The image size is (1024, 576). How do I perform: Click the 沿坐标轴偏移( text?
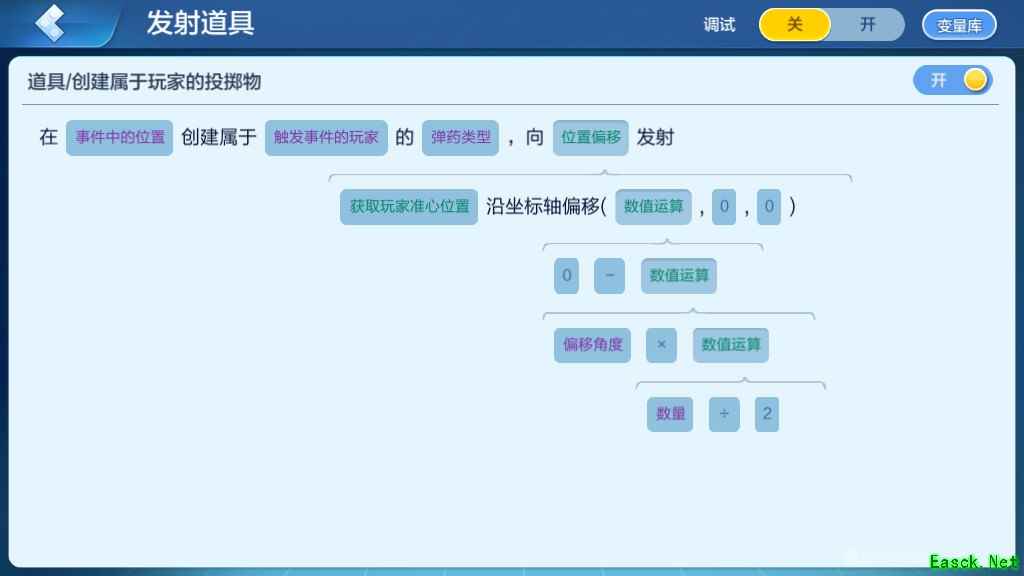[546, 206]
